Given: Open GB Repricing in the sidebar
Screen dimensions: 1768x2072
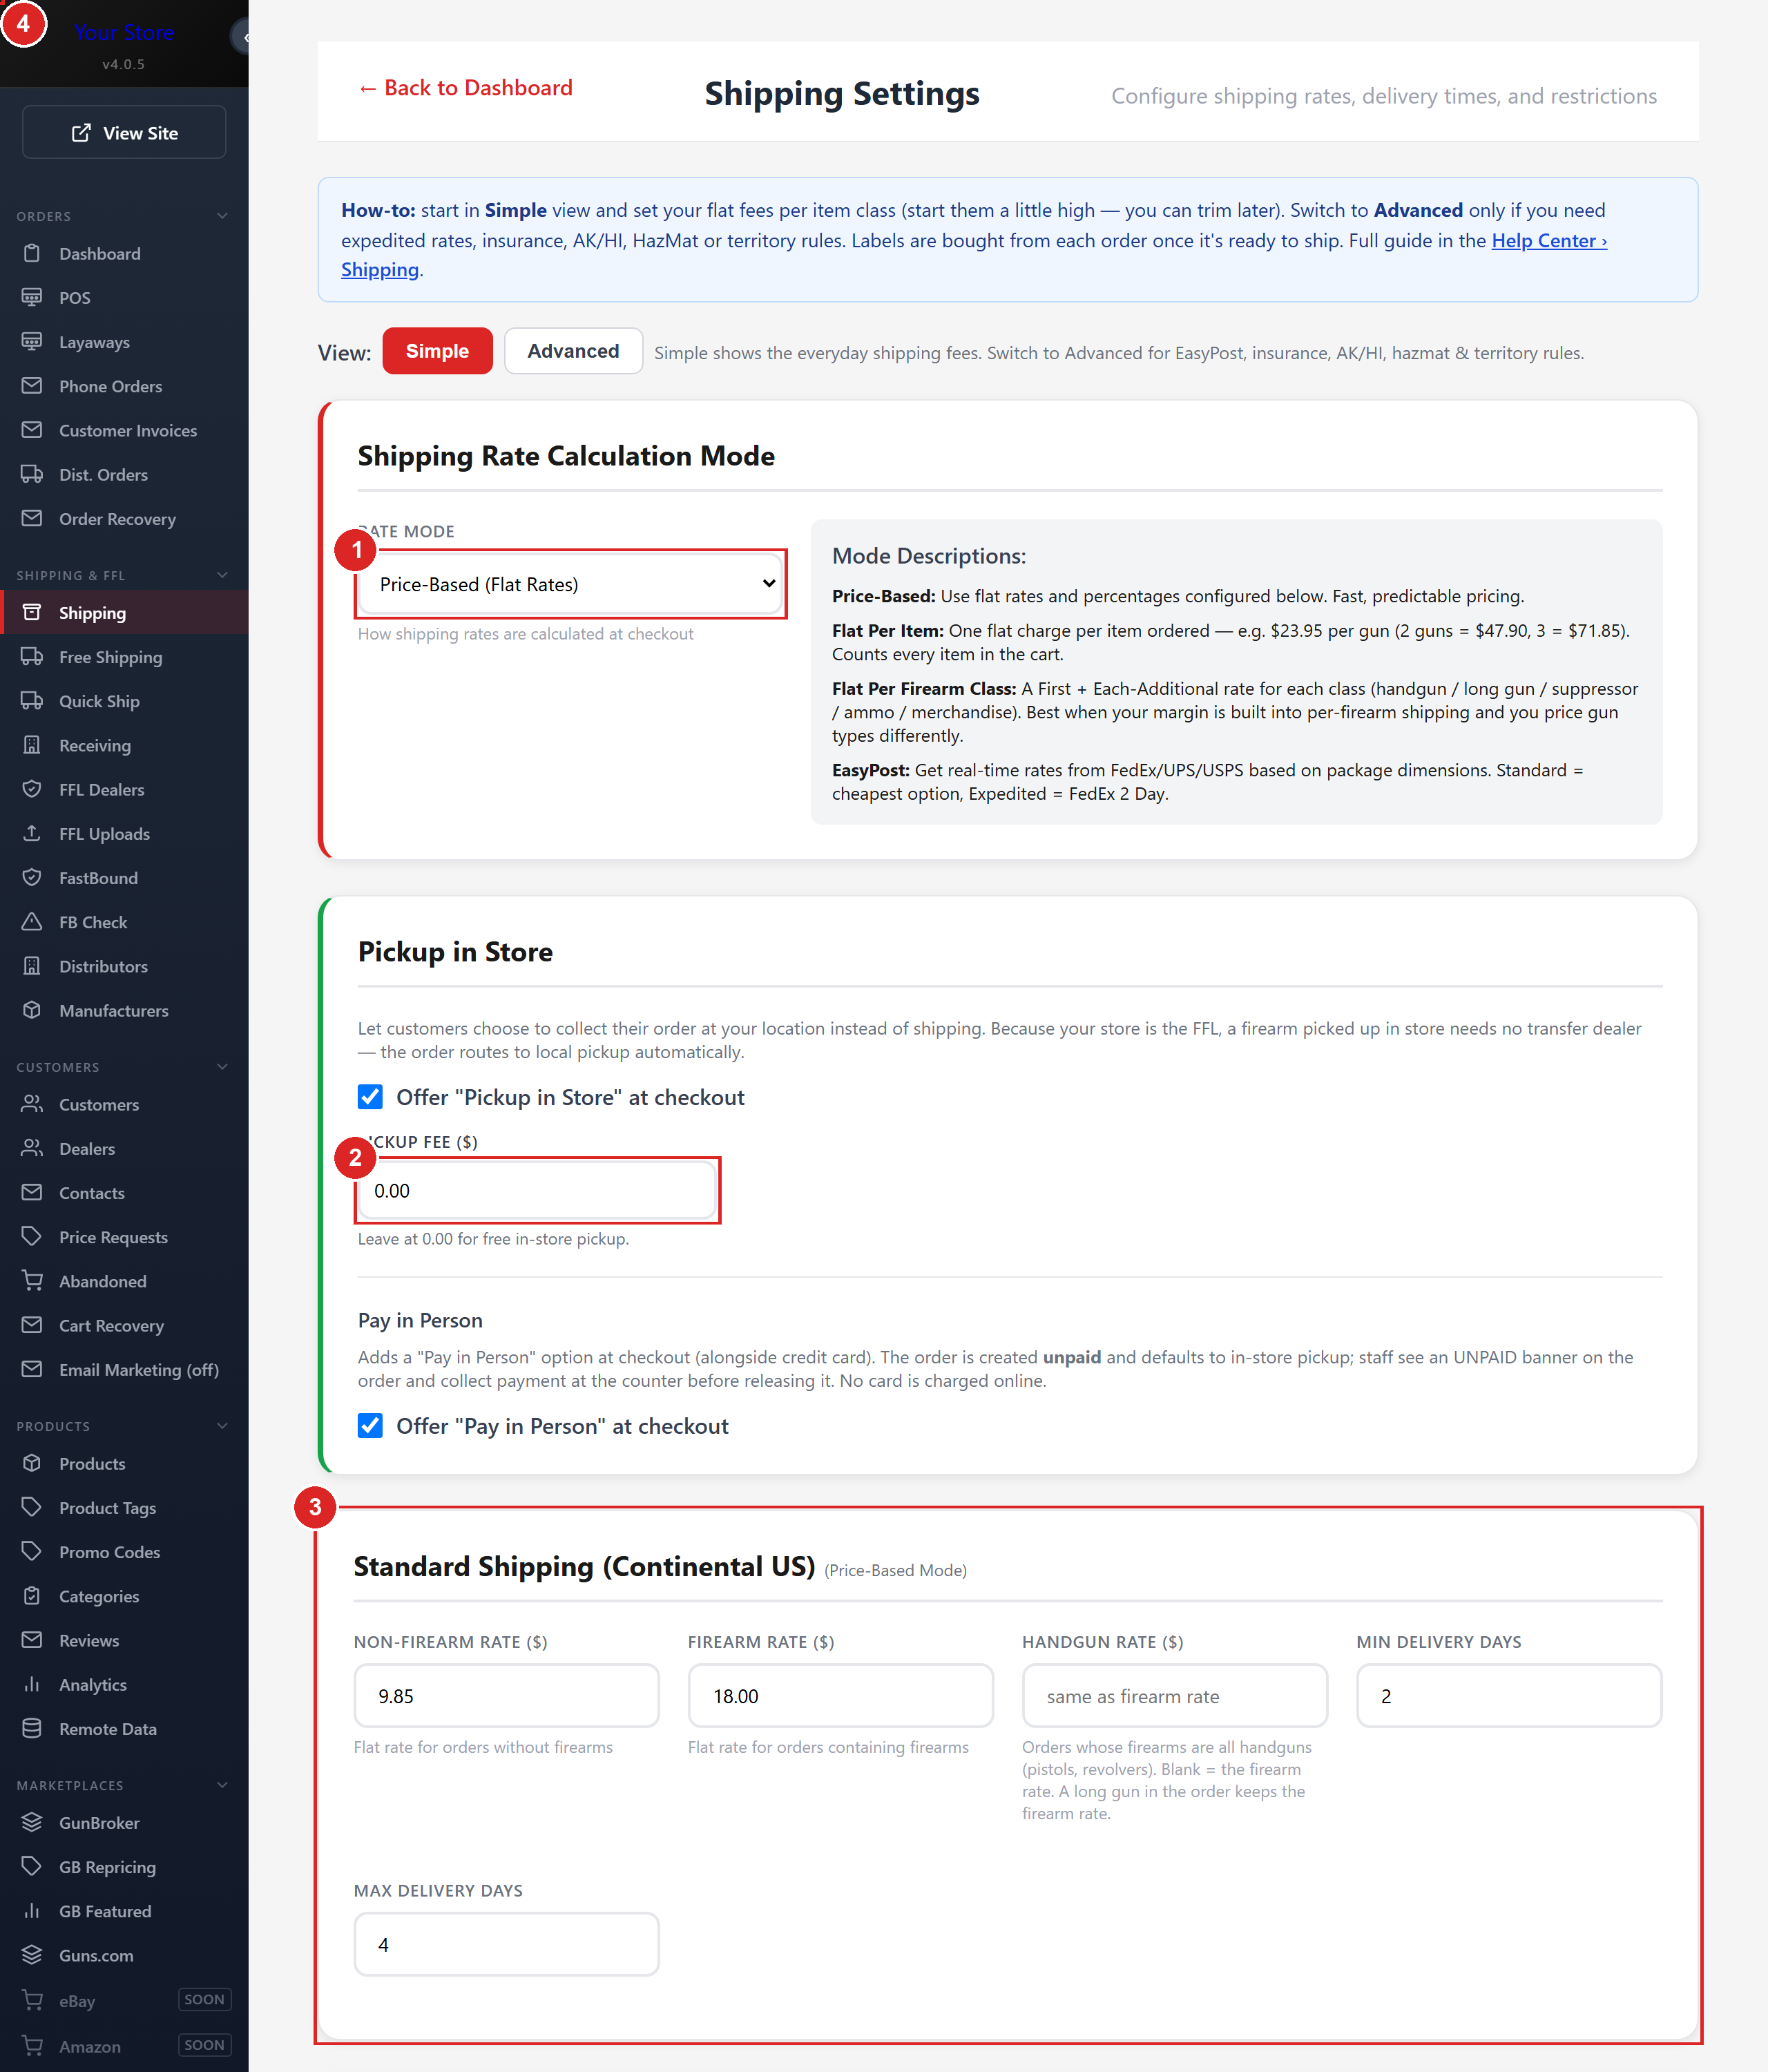Looking at the screenshot, I should point(124,1866).
